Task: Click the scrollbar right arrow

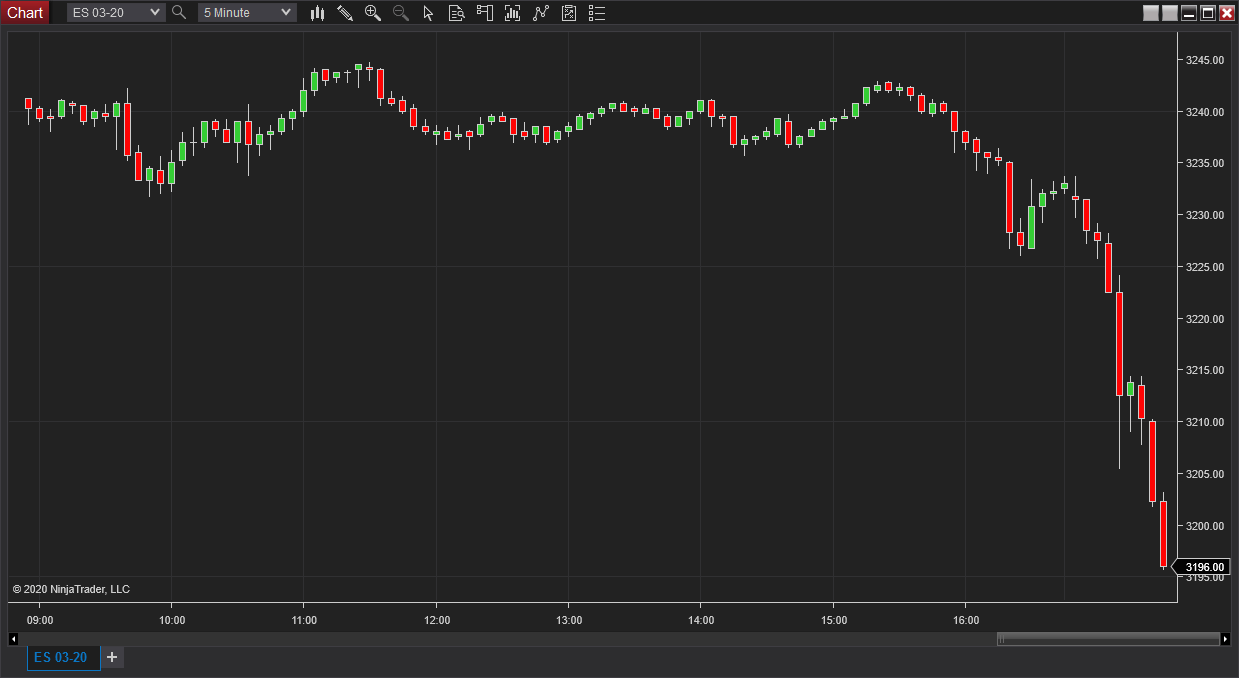Action: coord(1226,639)
